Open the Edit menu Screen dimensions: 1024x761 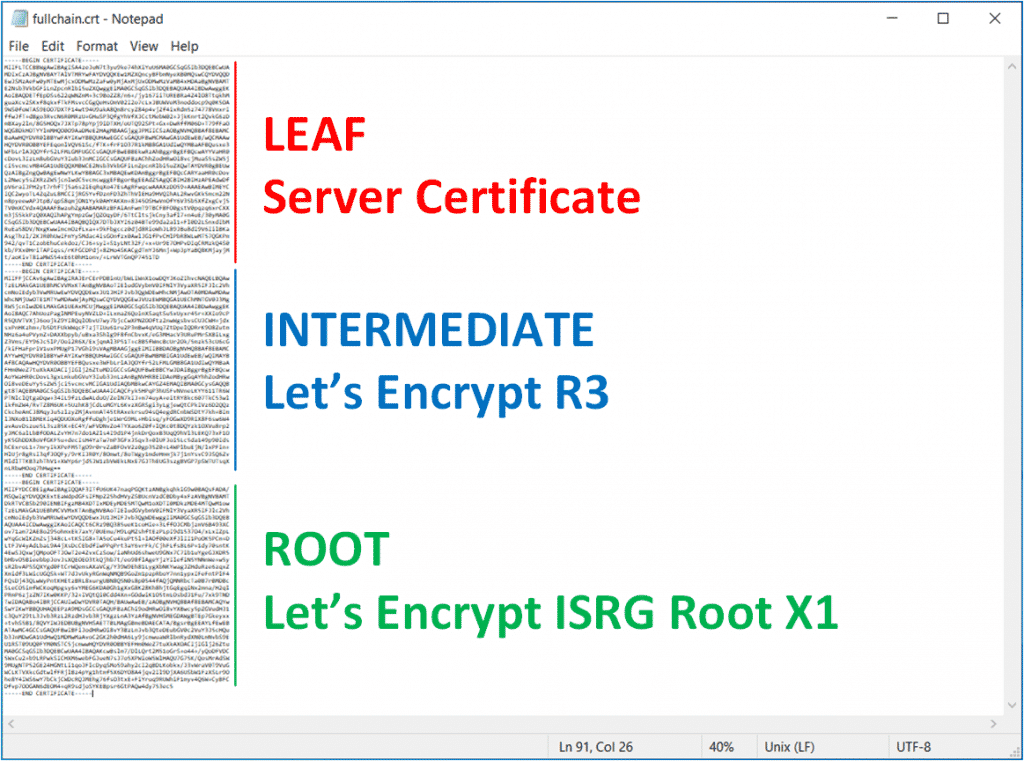point(52,46)
